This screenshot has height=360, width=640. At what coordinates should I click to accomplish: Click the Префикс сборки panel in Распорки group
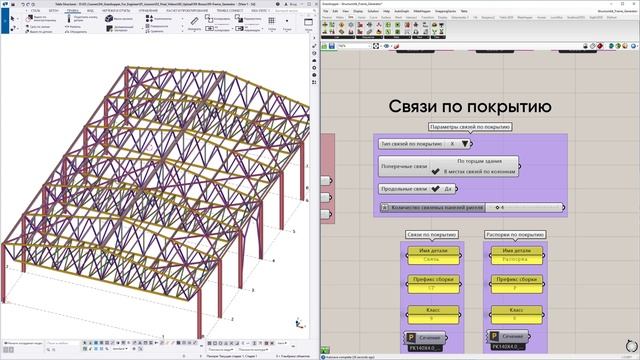click(517, 284)
